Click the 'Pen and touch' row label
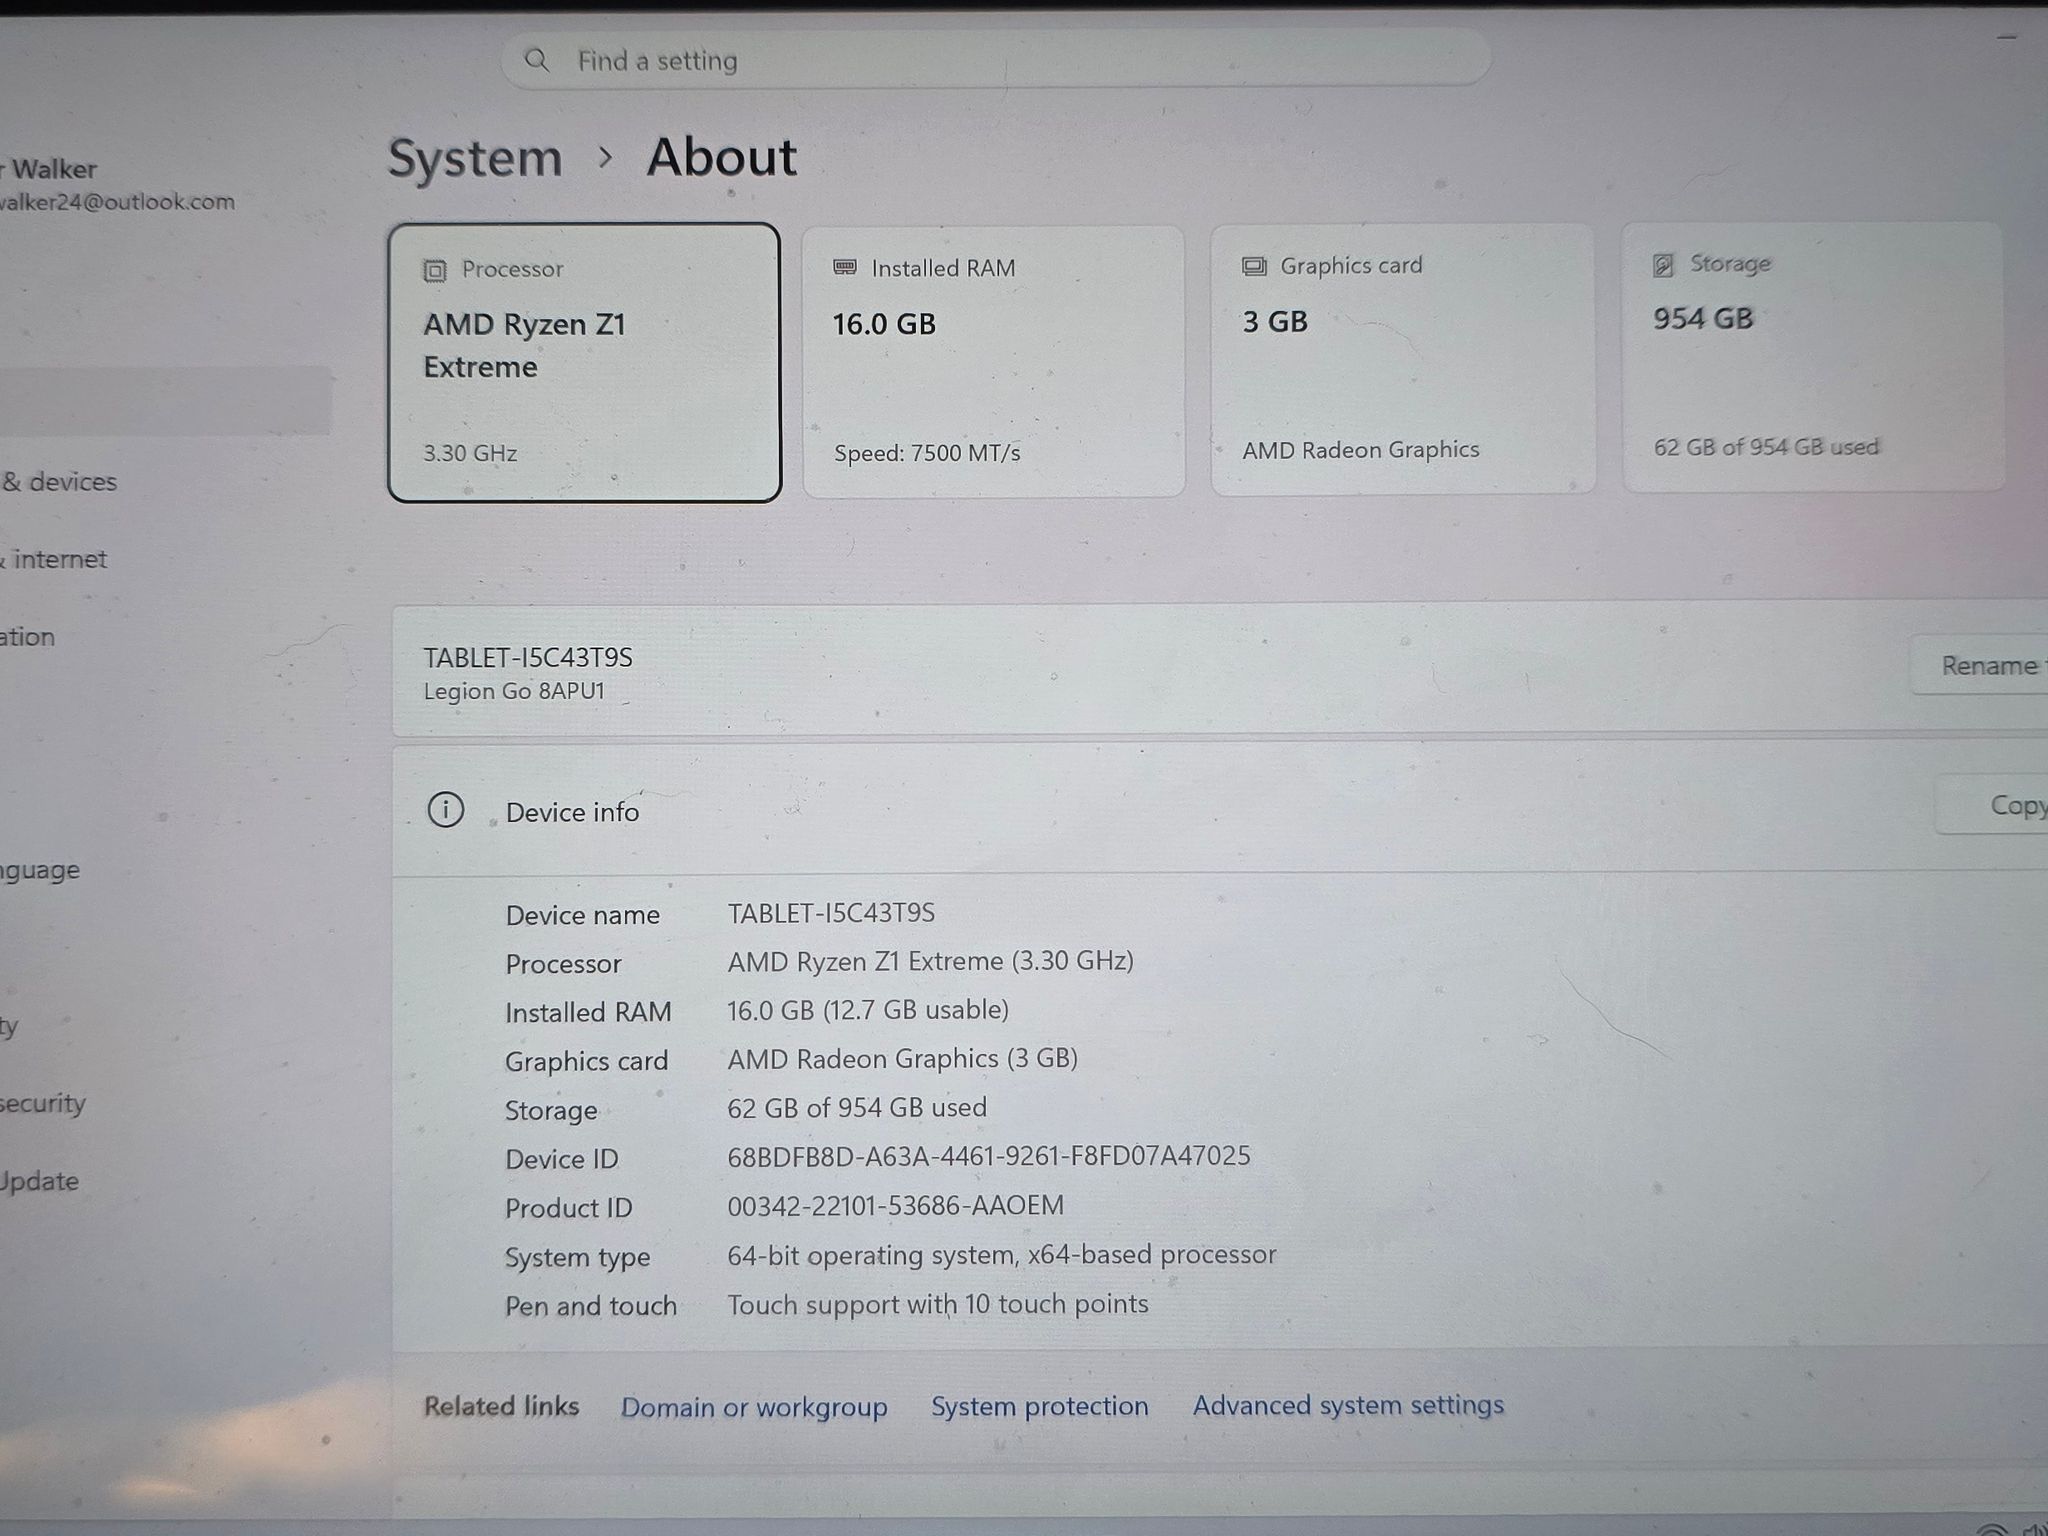 pyautogui.click(x=590, y=1306)
